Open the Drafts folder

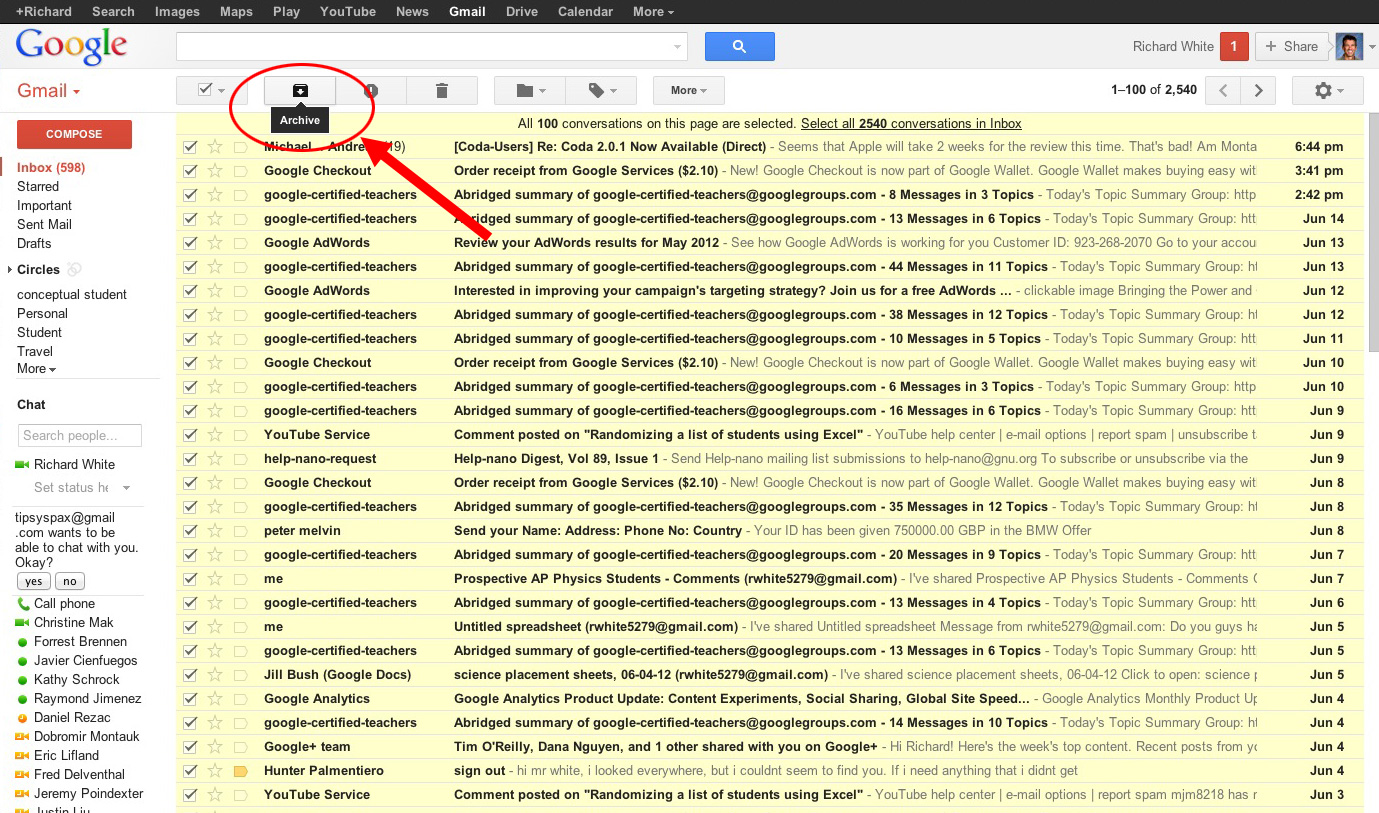click(34, 243)
